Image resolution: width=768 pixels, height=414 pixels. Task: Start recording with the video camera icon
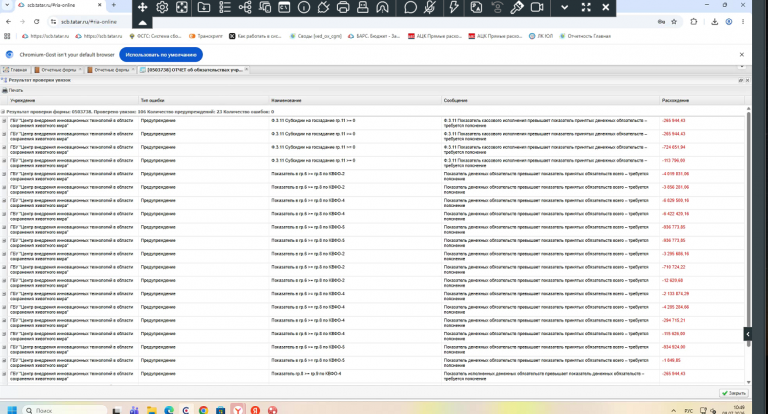[537, 7]
